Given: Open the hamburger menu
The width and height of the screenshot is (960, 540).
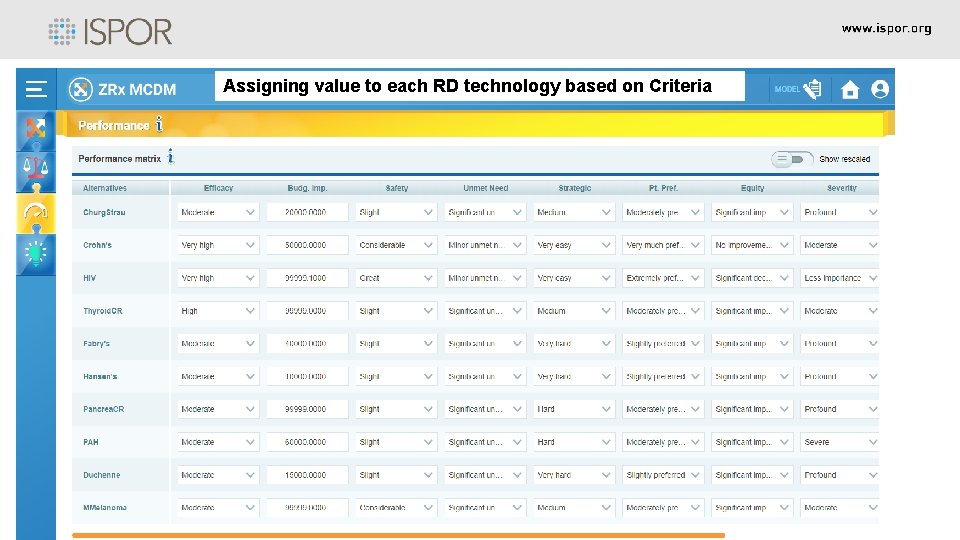Looking at the screenshot, I should pyautogui.click(x=36, y=89).
